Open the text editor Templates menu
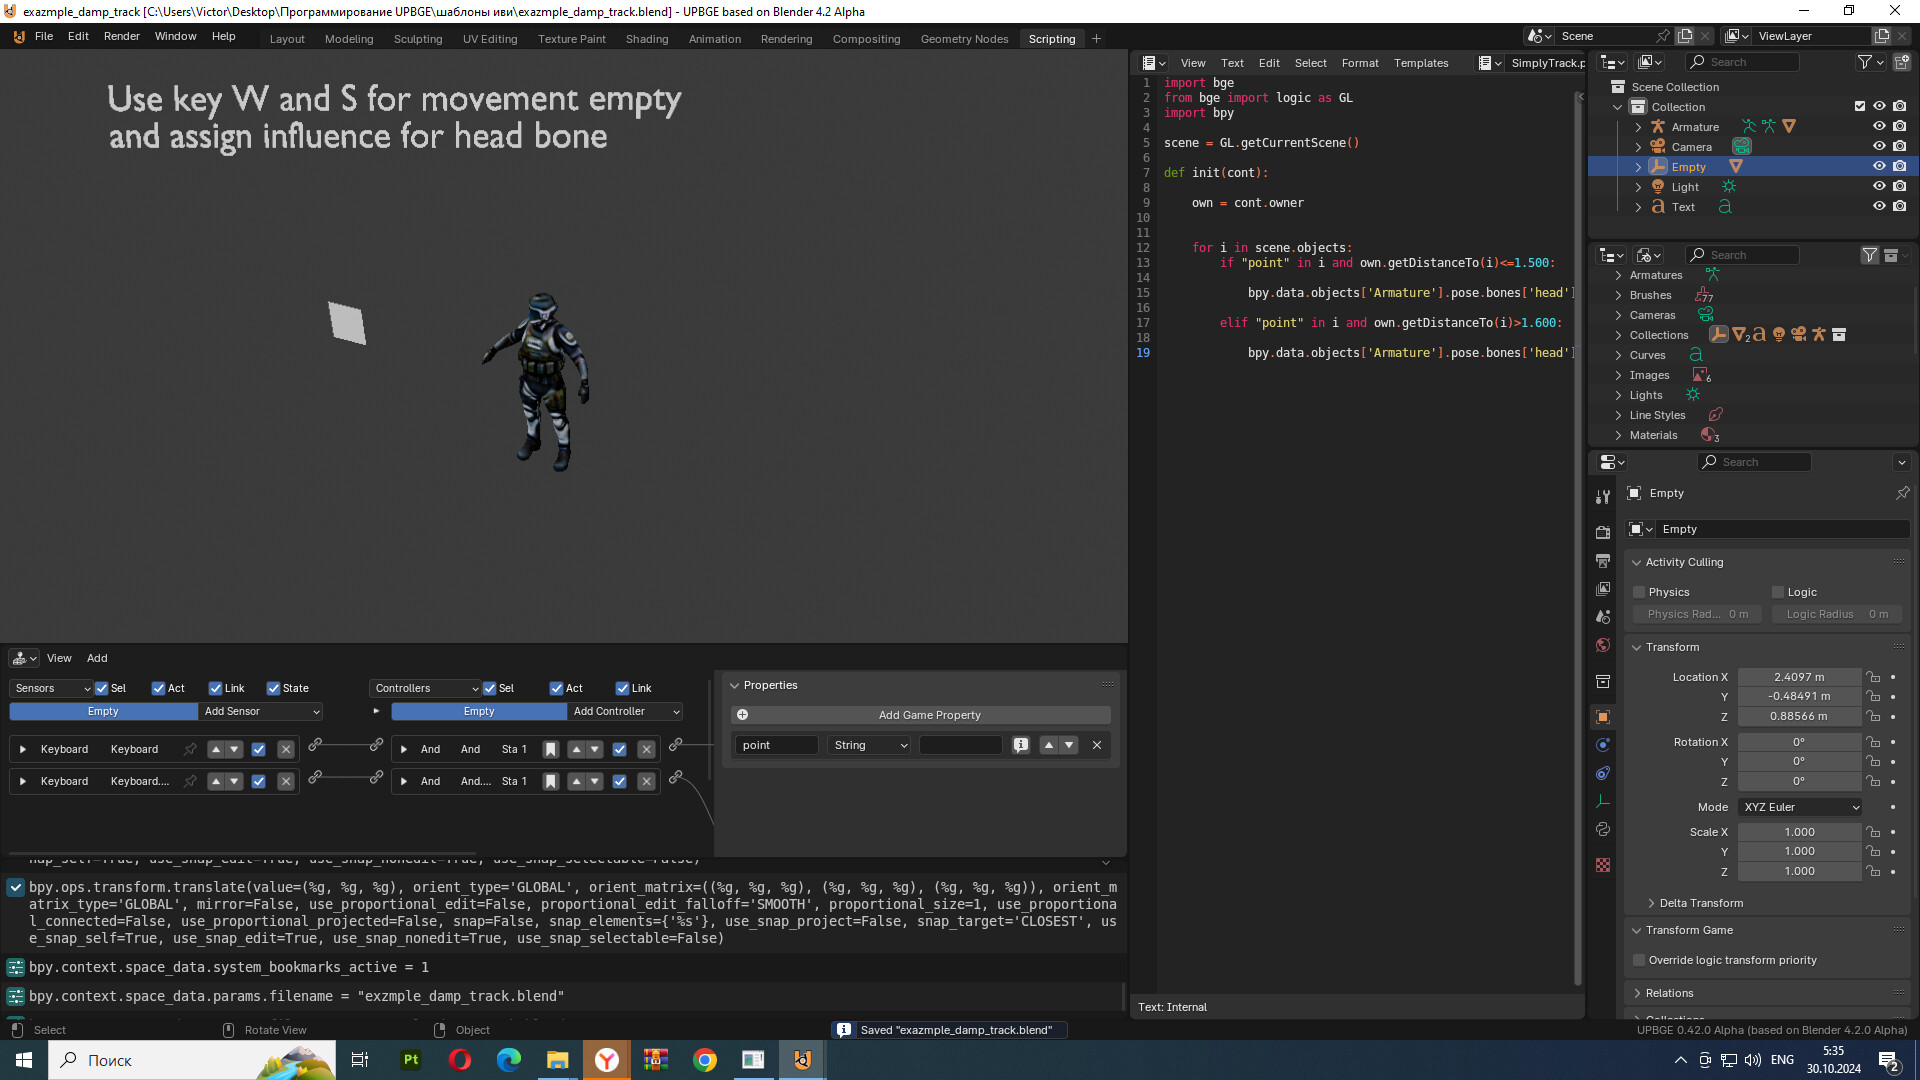1920x1080 pixels. (x=1421, y=63)
